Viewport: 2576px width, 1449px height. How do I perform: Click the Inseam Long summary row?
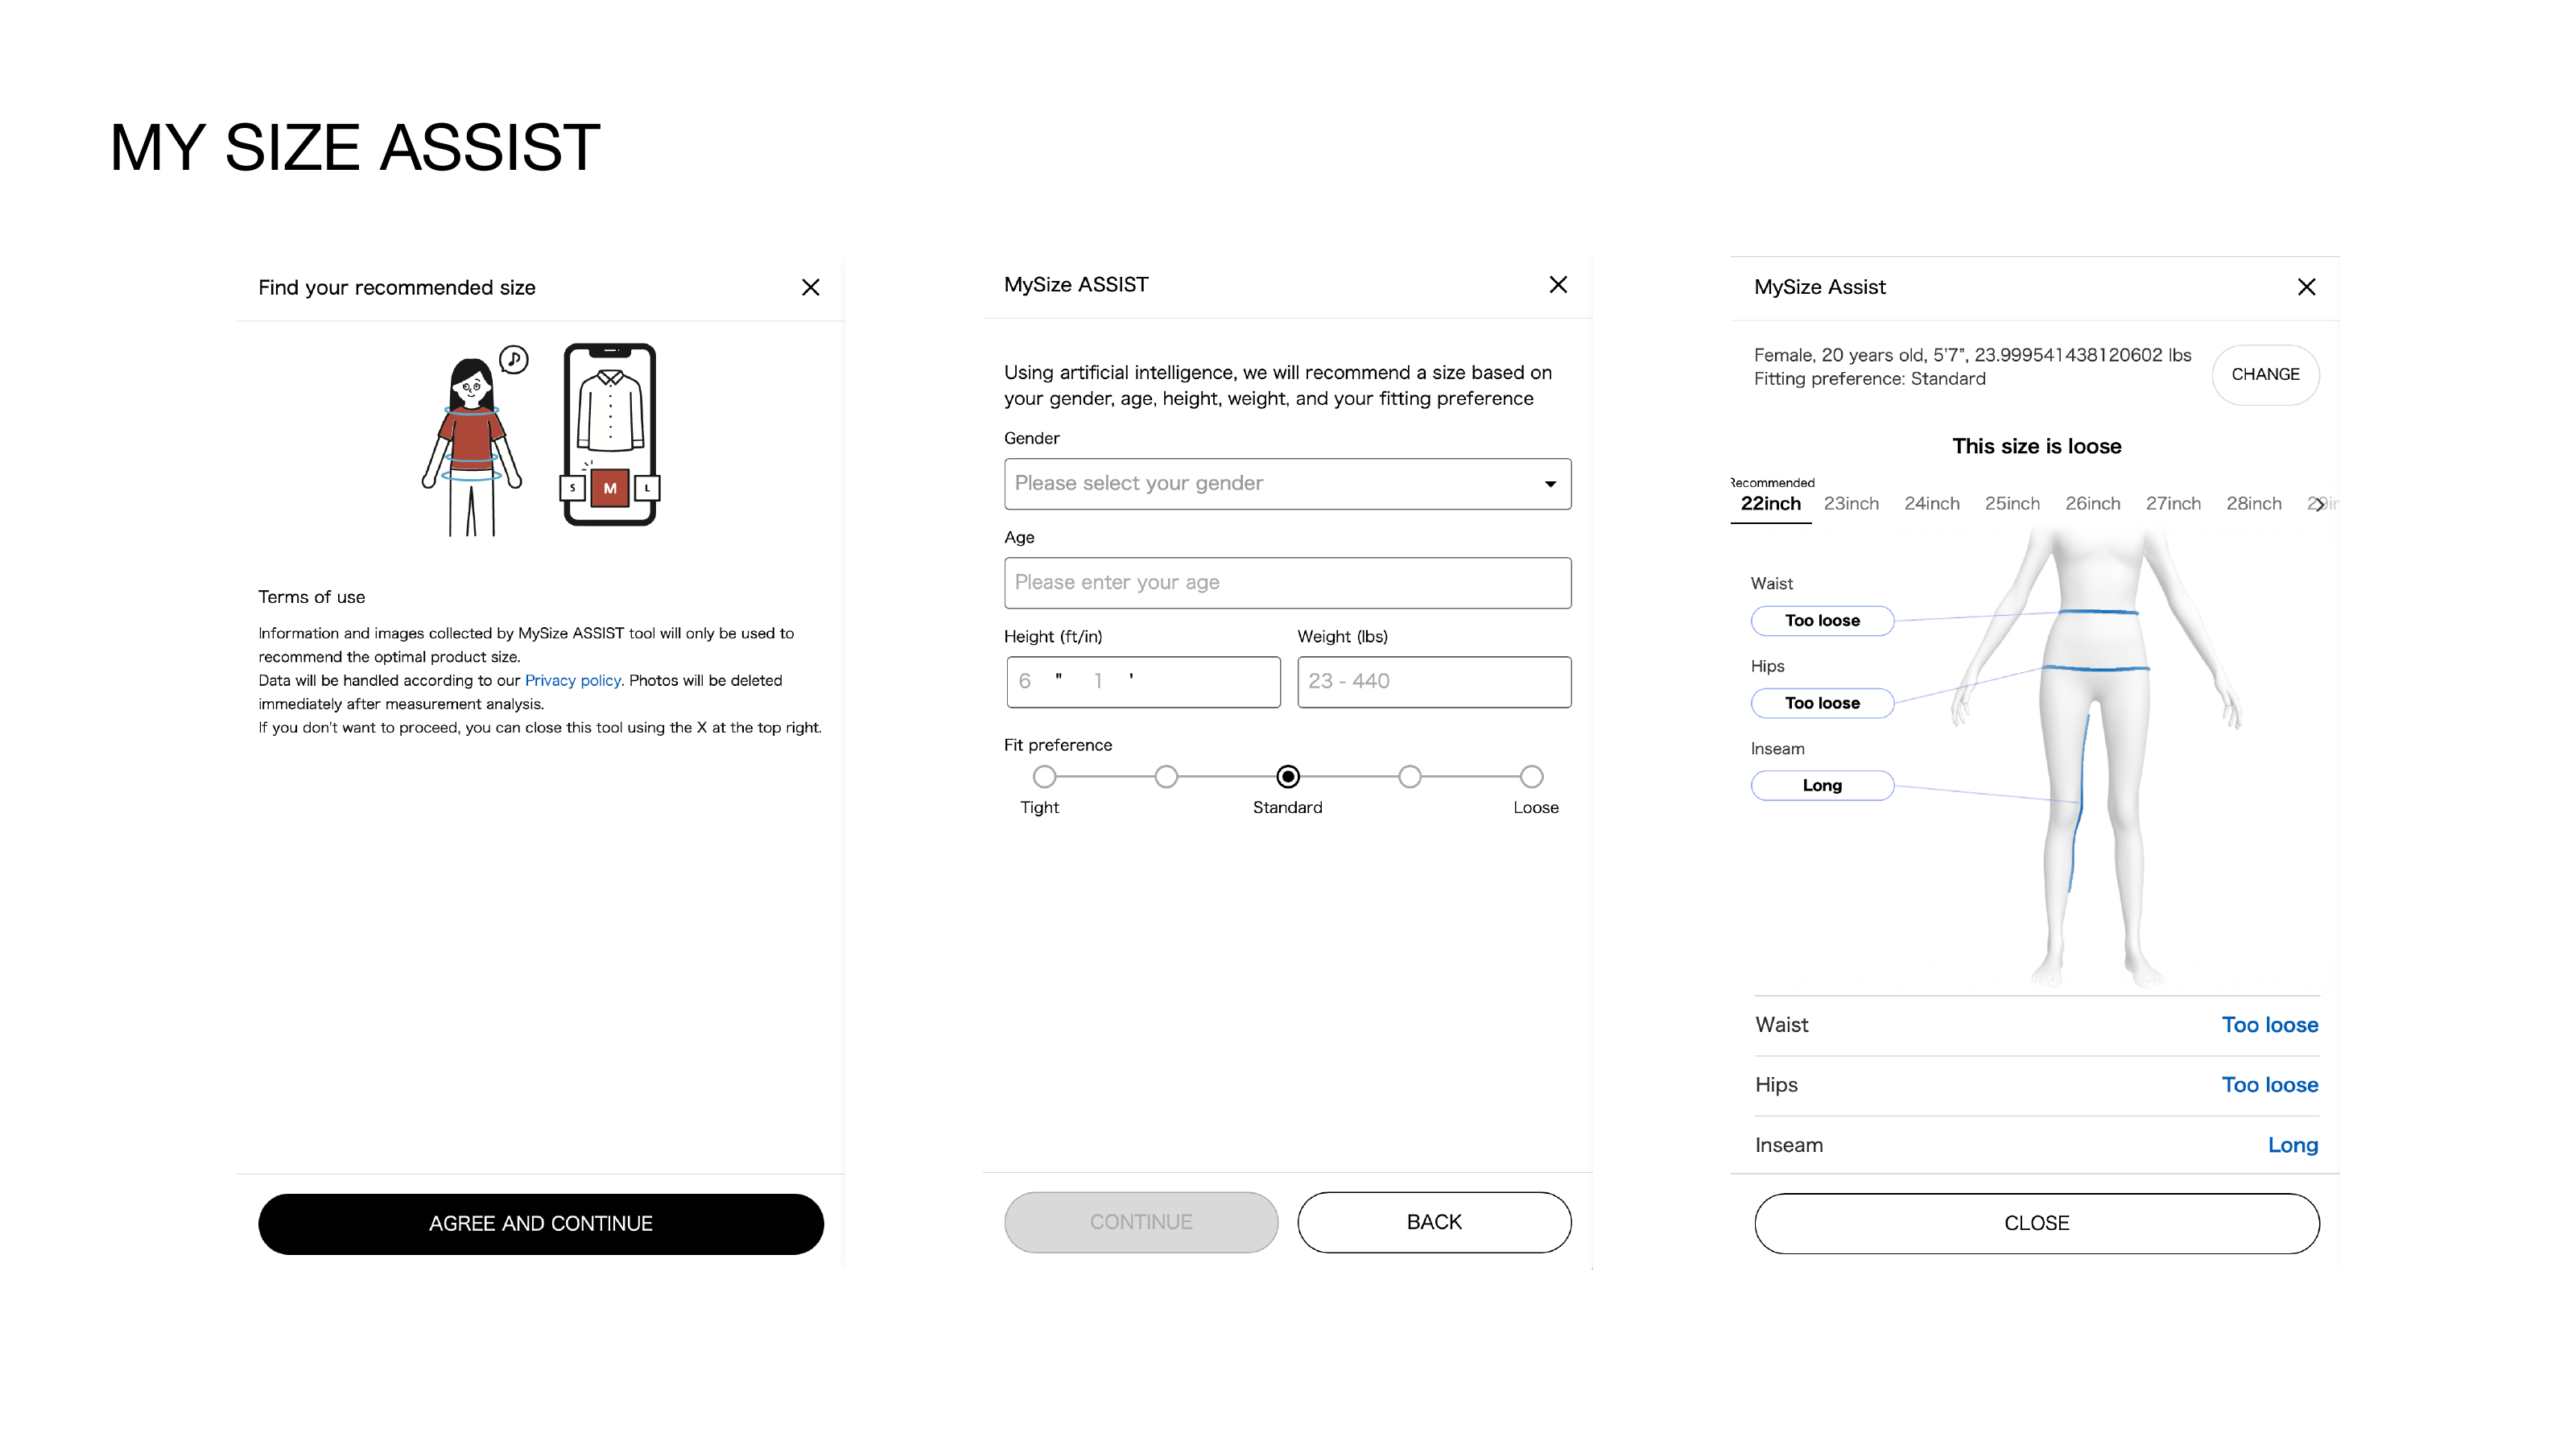pos(2036,1145)
